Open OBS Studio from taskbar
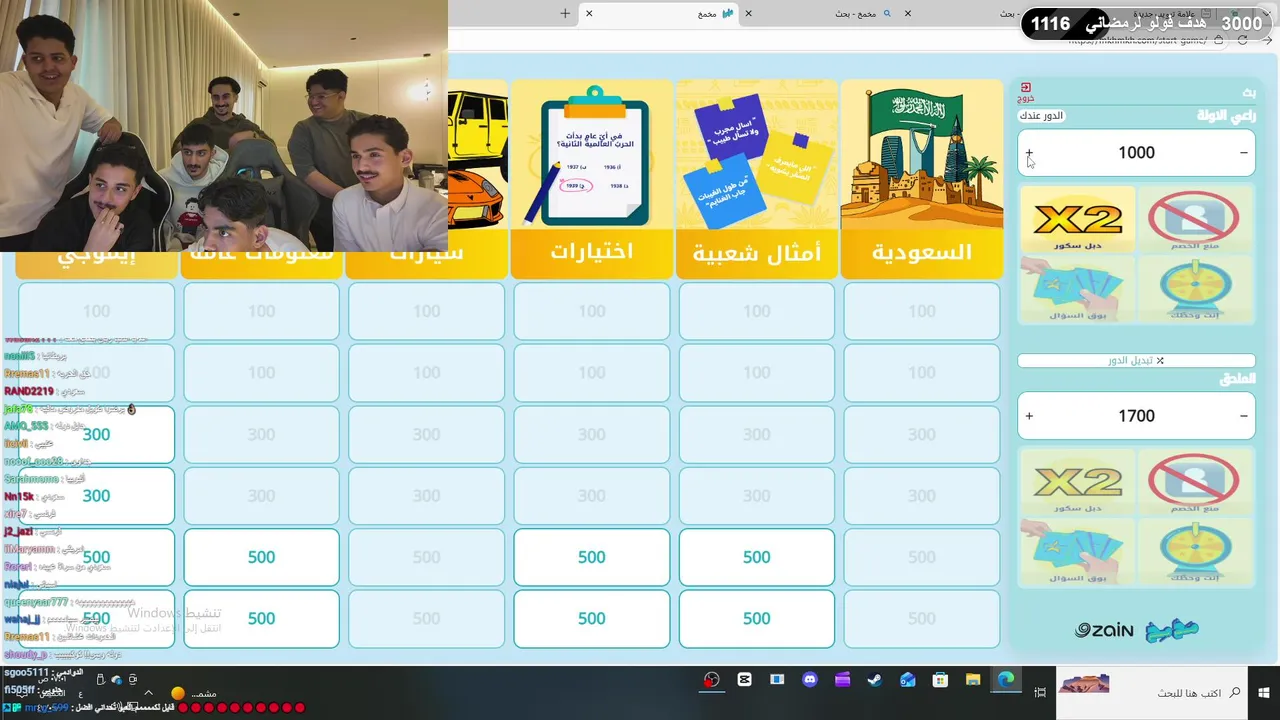Viewport: 1280px width, 720px height. coord(711,680)
